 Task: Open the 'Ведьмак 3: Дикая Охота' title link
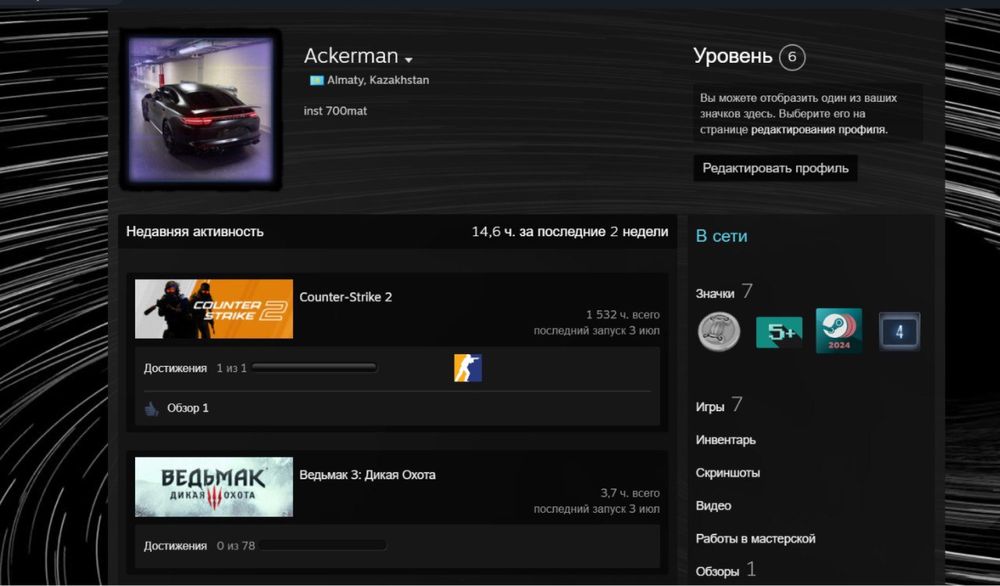point(367,475)
